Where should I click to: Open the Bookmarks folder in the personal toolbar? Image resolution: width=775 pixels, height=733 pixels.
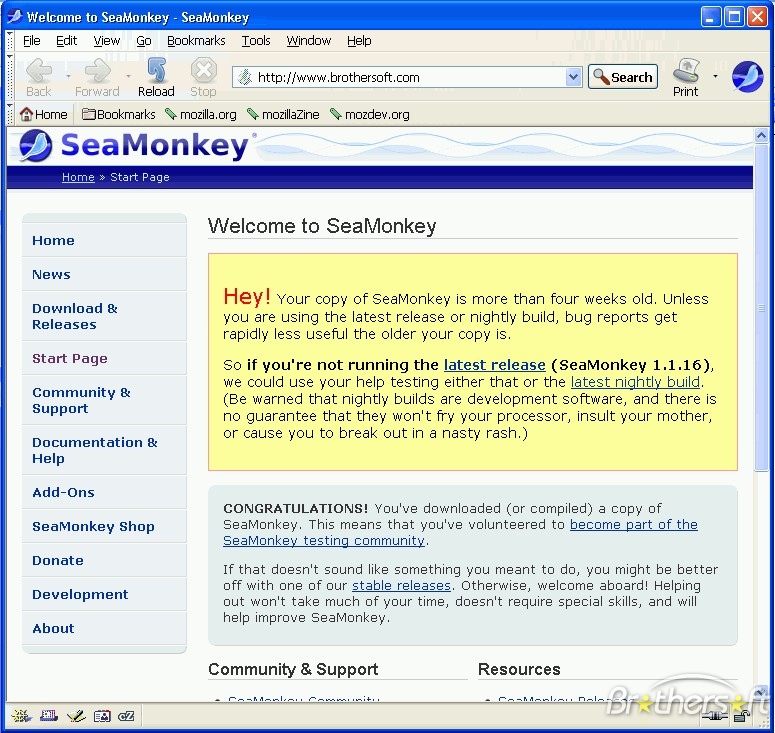click(119, 114)
